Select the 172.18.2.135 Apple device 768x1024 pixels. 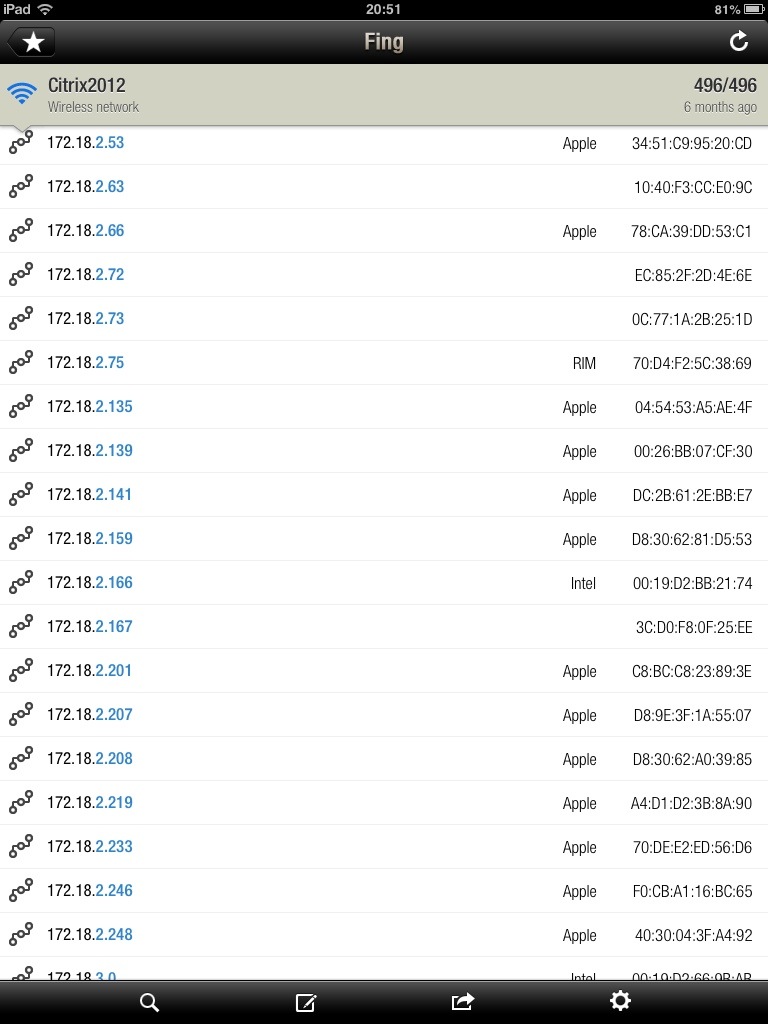[384, 407]
